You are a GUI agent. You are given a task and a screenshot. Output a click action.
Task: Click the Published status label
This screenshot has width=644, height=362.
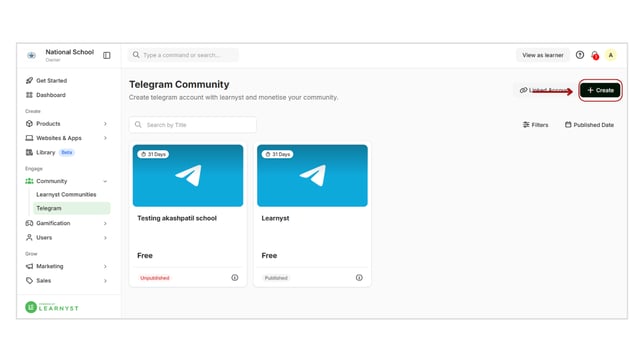coord(276,278)
